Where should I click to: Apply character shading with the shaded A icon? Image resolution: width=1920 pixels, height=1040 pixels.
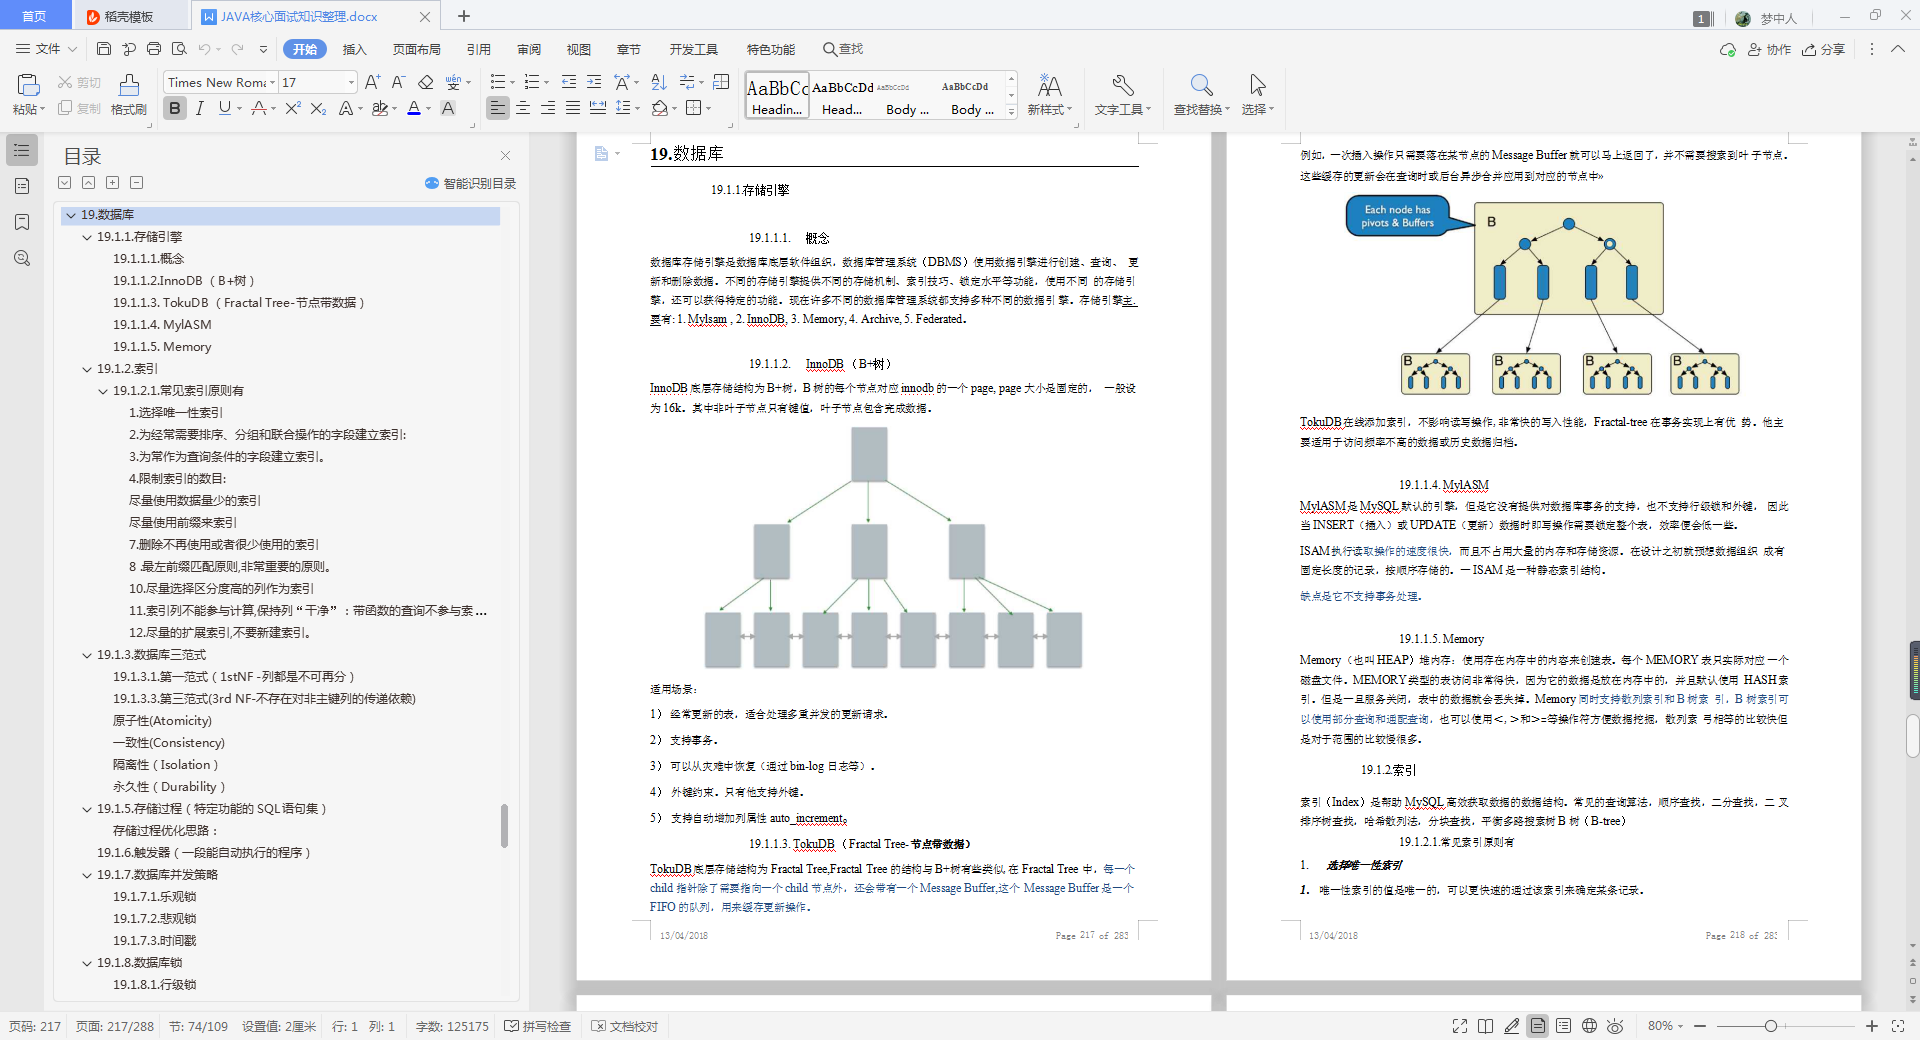coord(448,108)
